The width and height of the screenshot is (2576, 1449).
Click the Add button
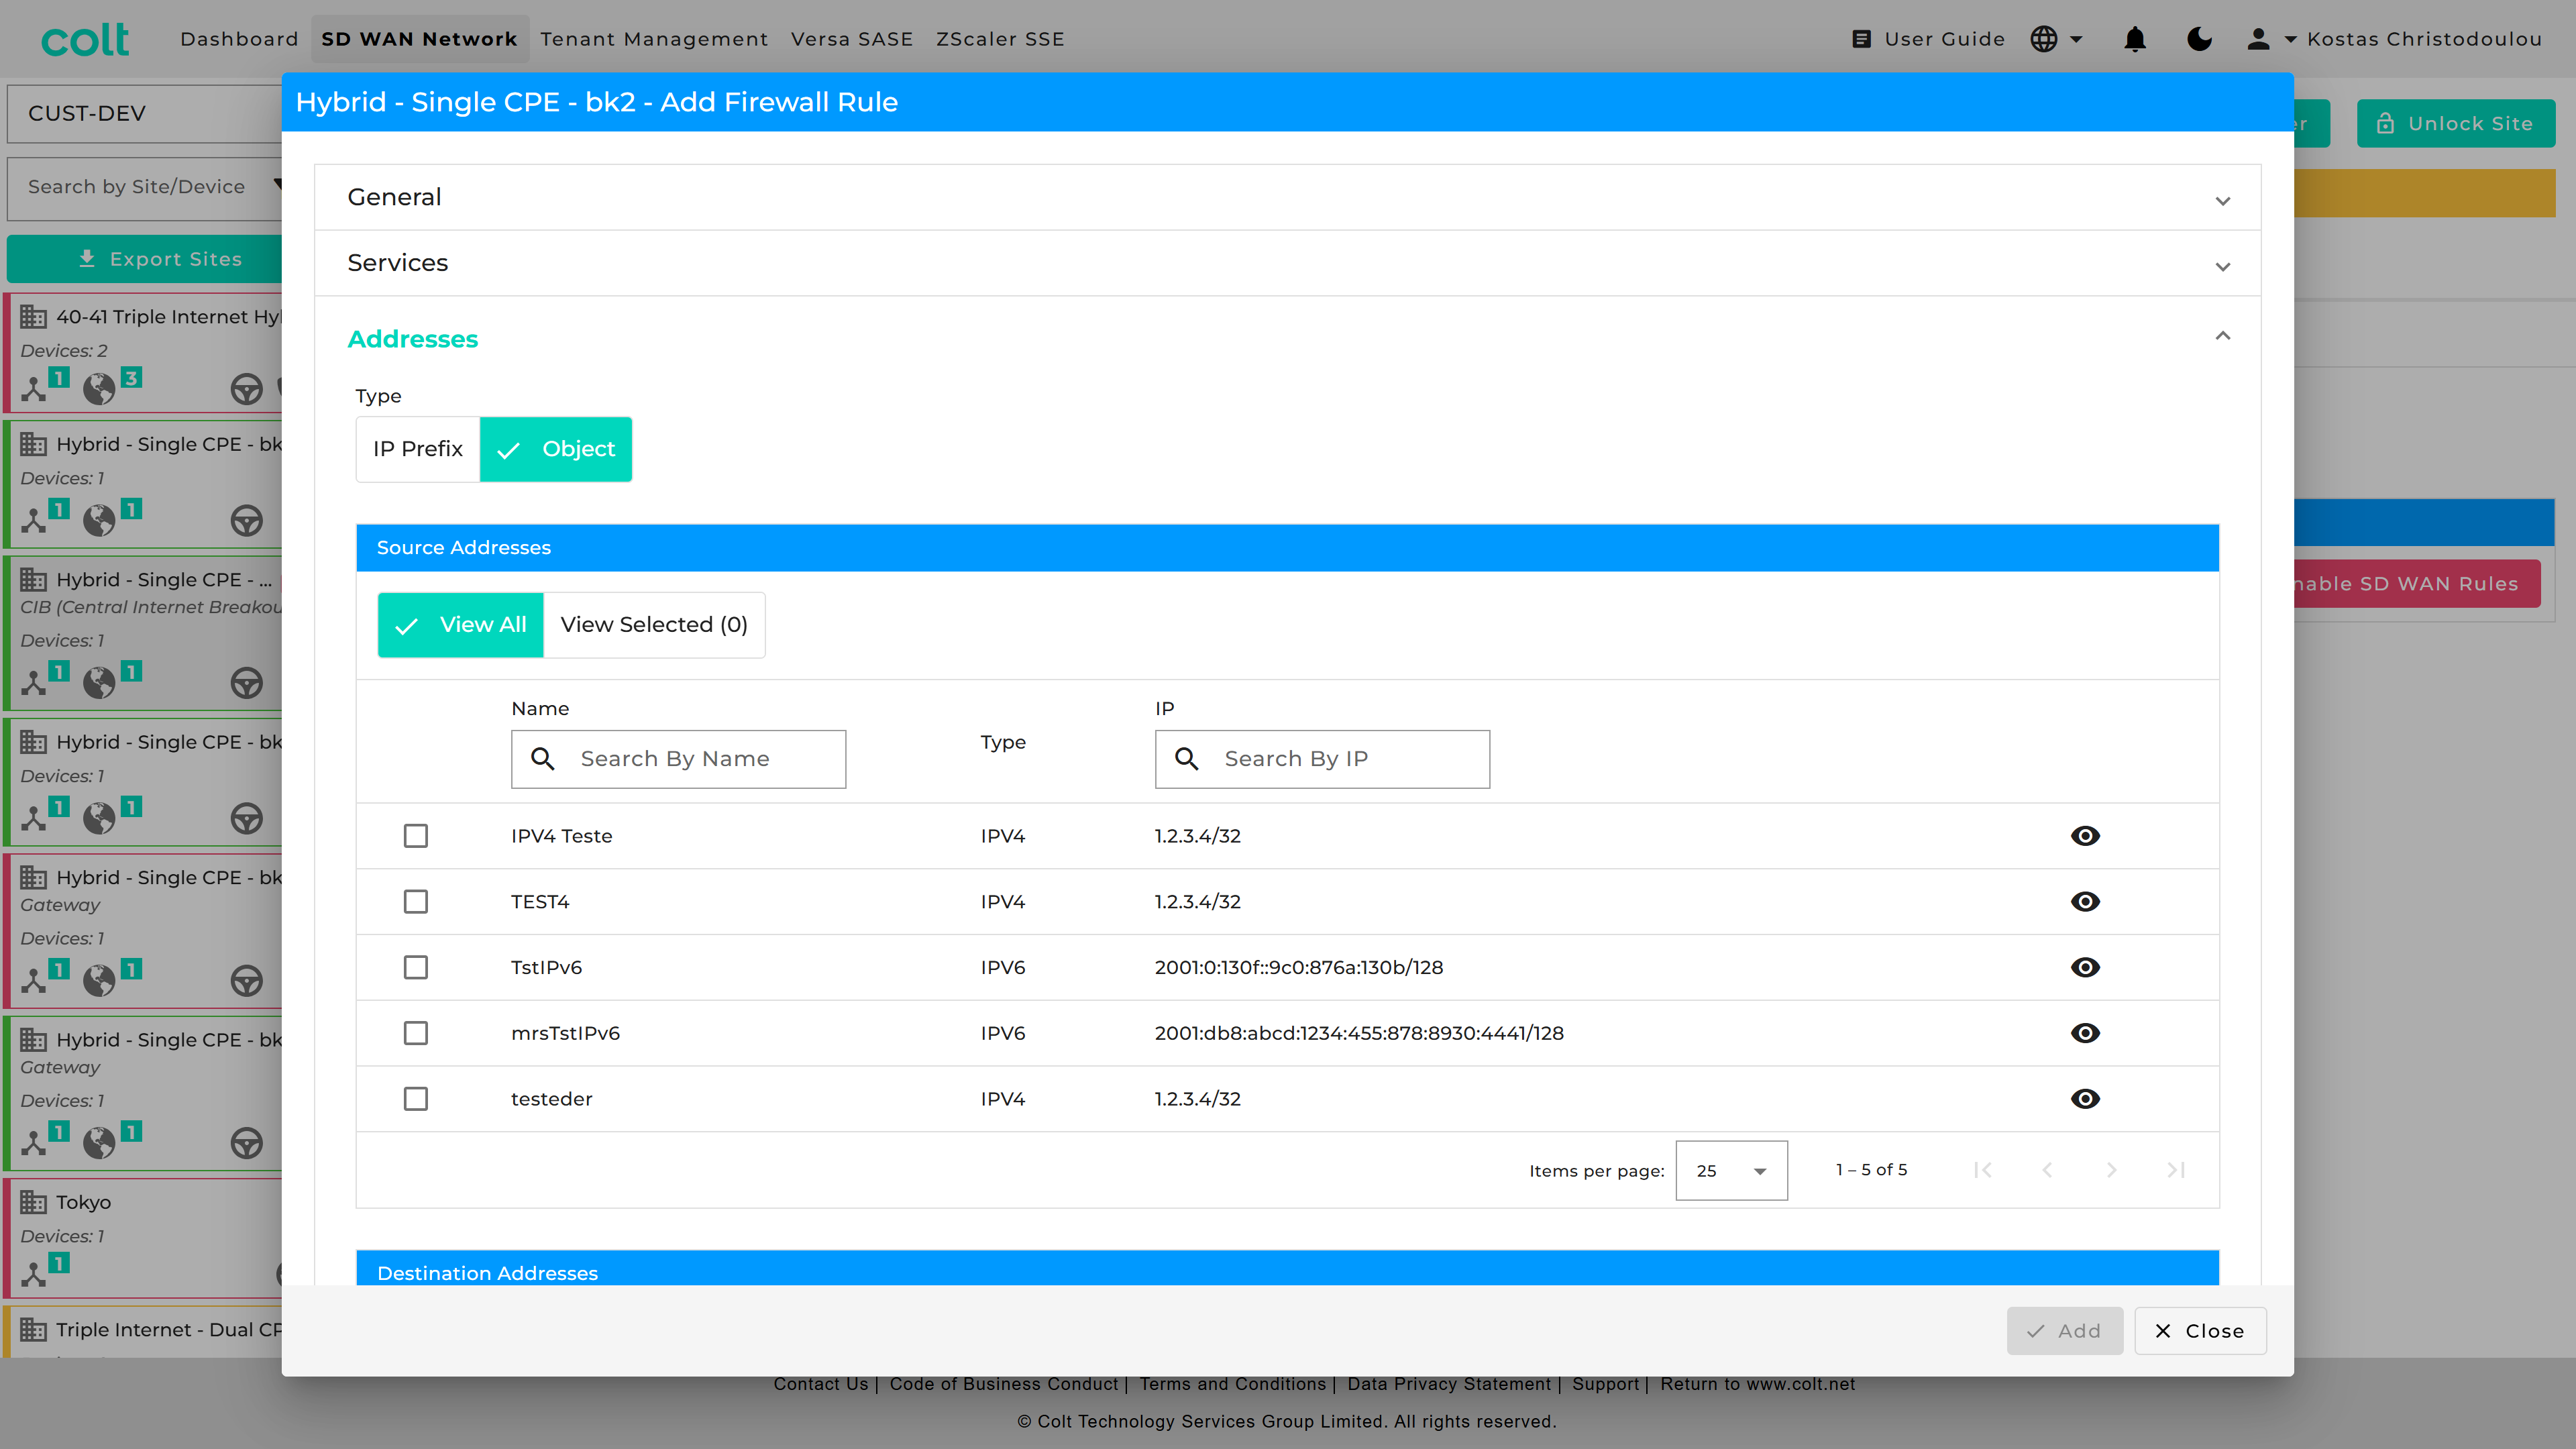(x=2064, y=1331)
